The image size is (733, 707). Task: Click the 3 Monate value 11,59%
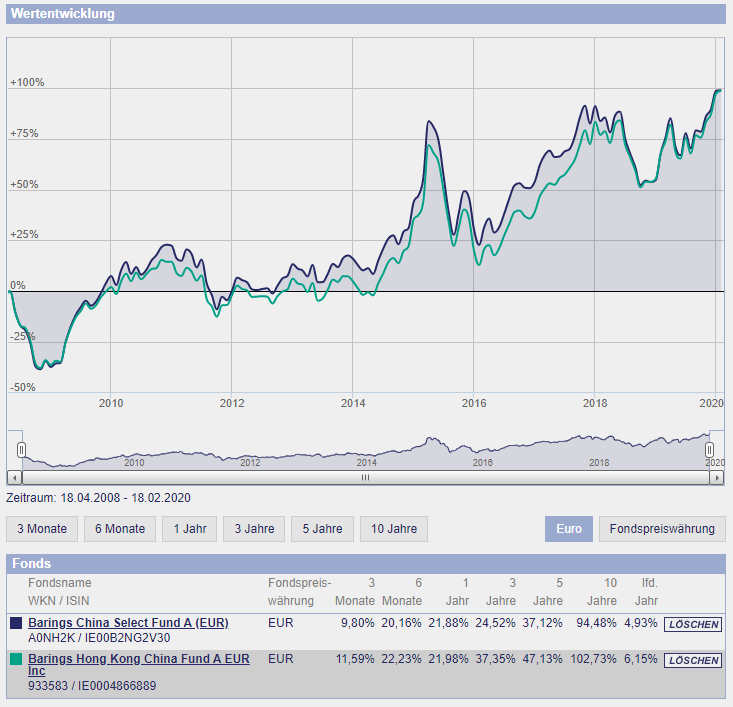(355, 659)
